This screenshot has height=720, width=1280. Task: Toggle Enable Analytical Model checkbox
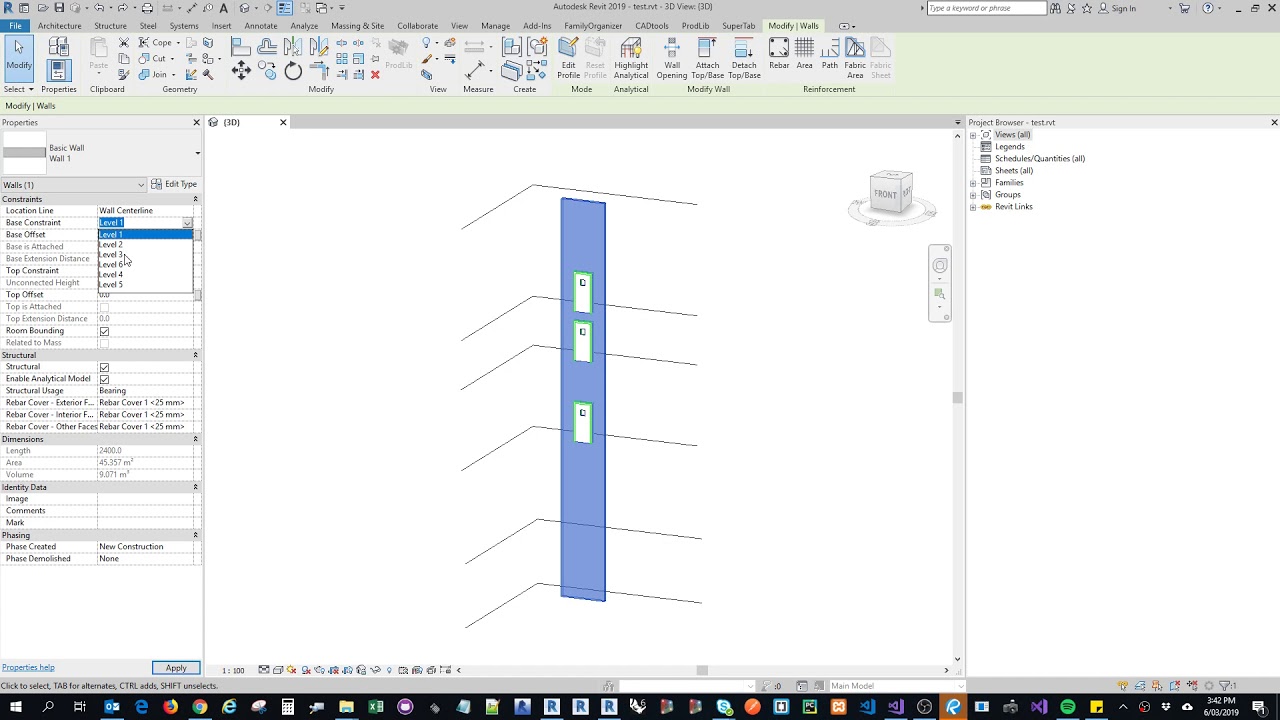point(104,379)
